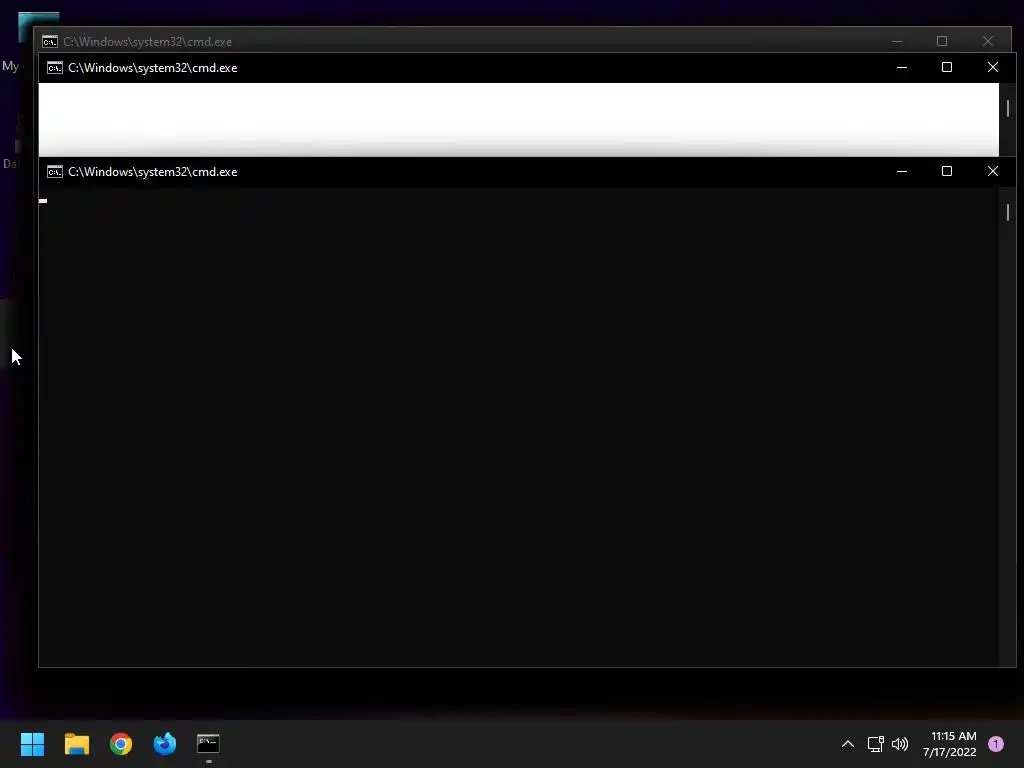Click the middle cmd.exe title bar text
This screenshot has width=1024, height=768.
coord(153,68)
